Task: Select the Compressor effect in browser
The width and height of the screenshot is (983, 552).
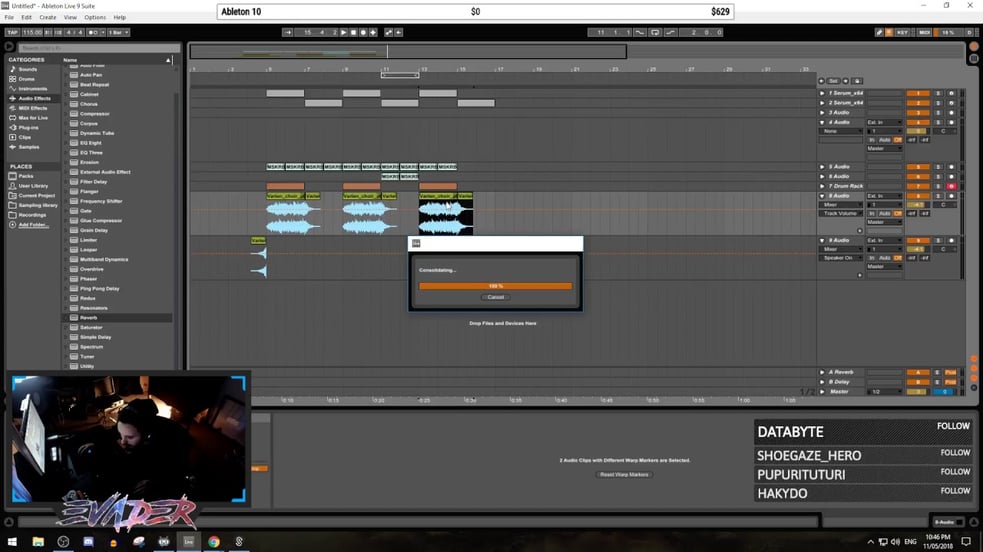Action: (x=95, y=113)
